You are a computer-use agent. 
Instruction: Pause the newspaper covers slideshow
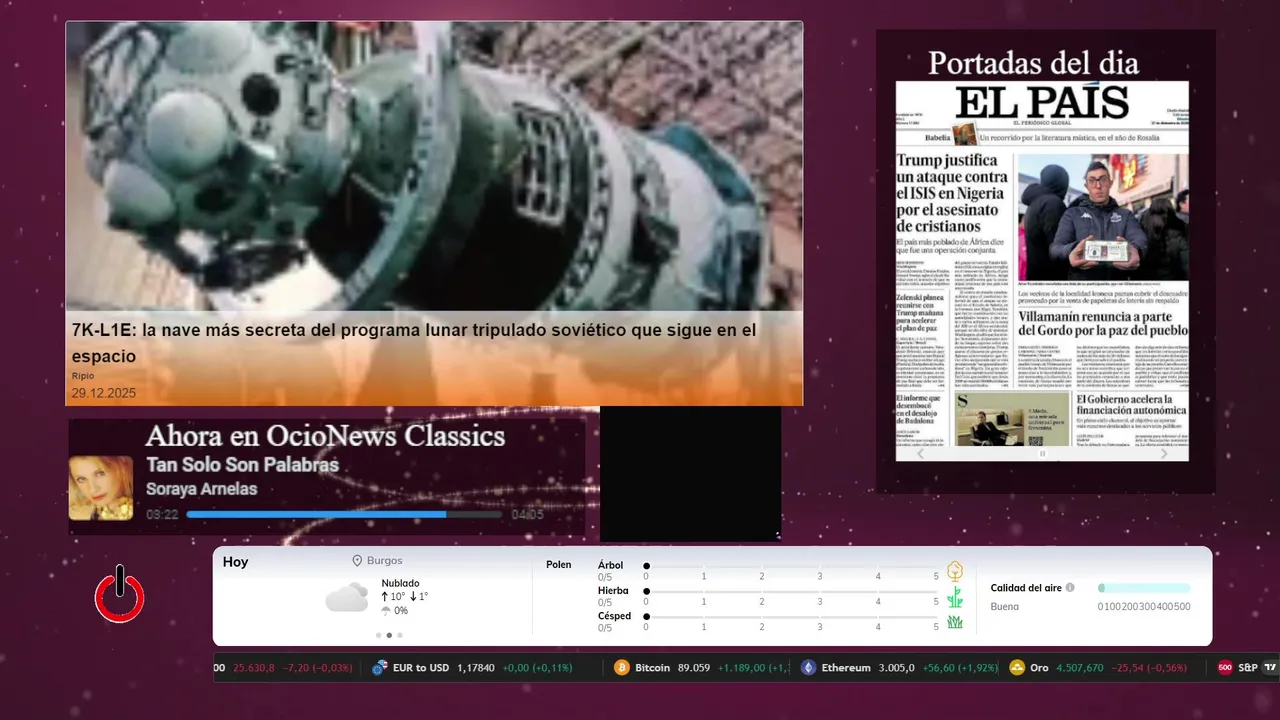pos(1042,453)
